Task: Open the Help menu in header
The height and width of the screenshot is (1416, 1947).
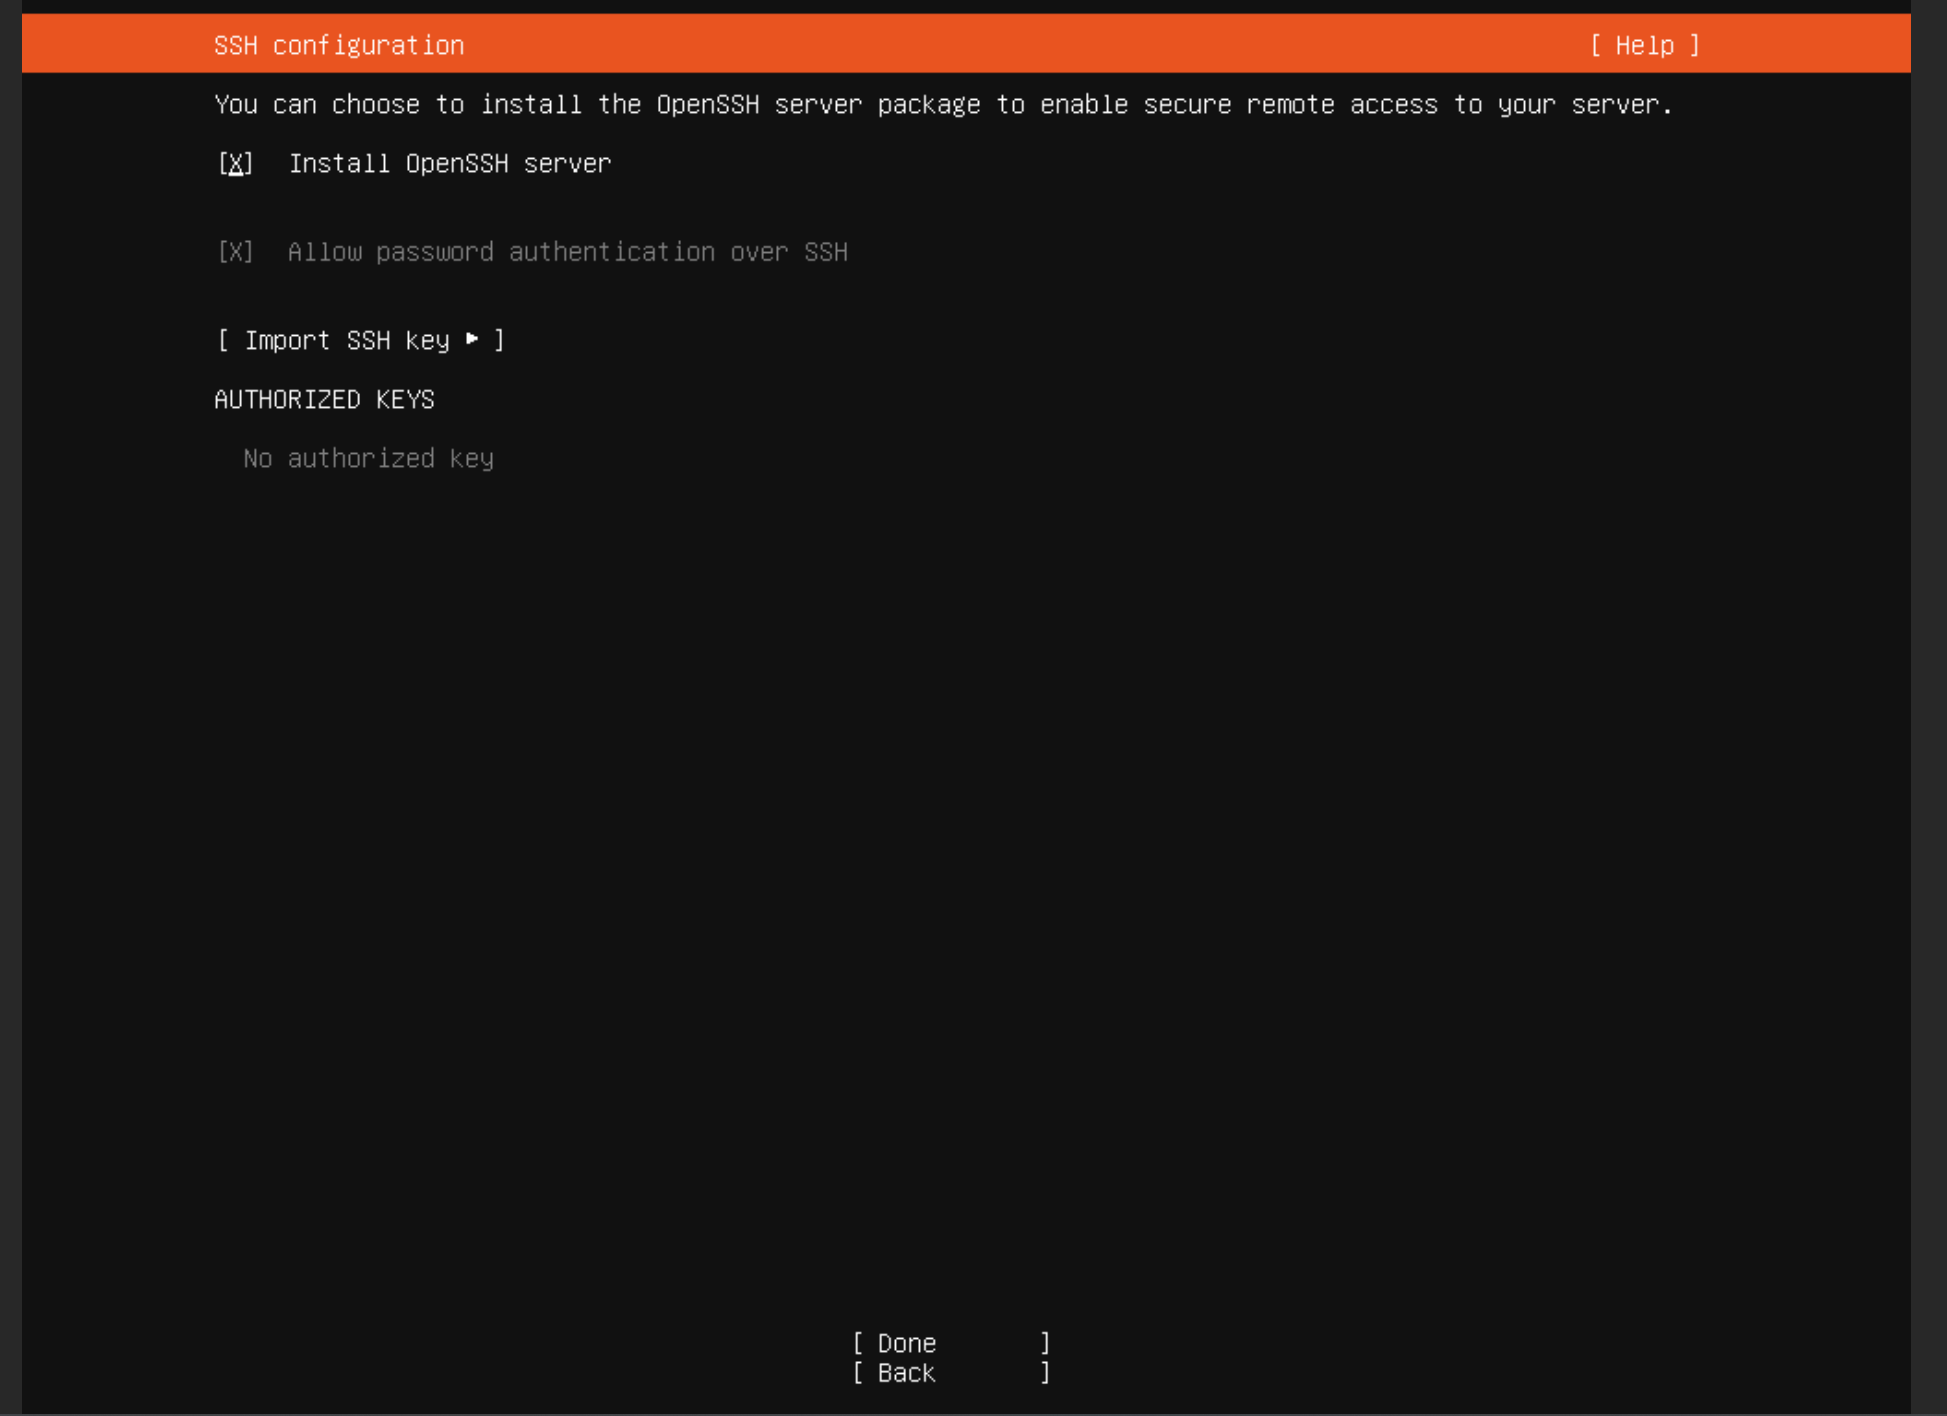Action: click(1644, 46)
